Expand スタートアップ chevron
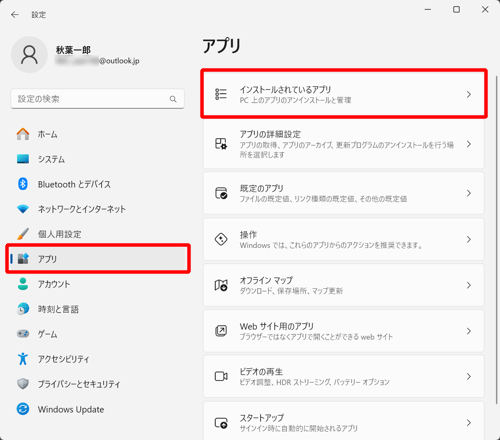 tap(469, 423)
